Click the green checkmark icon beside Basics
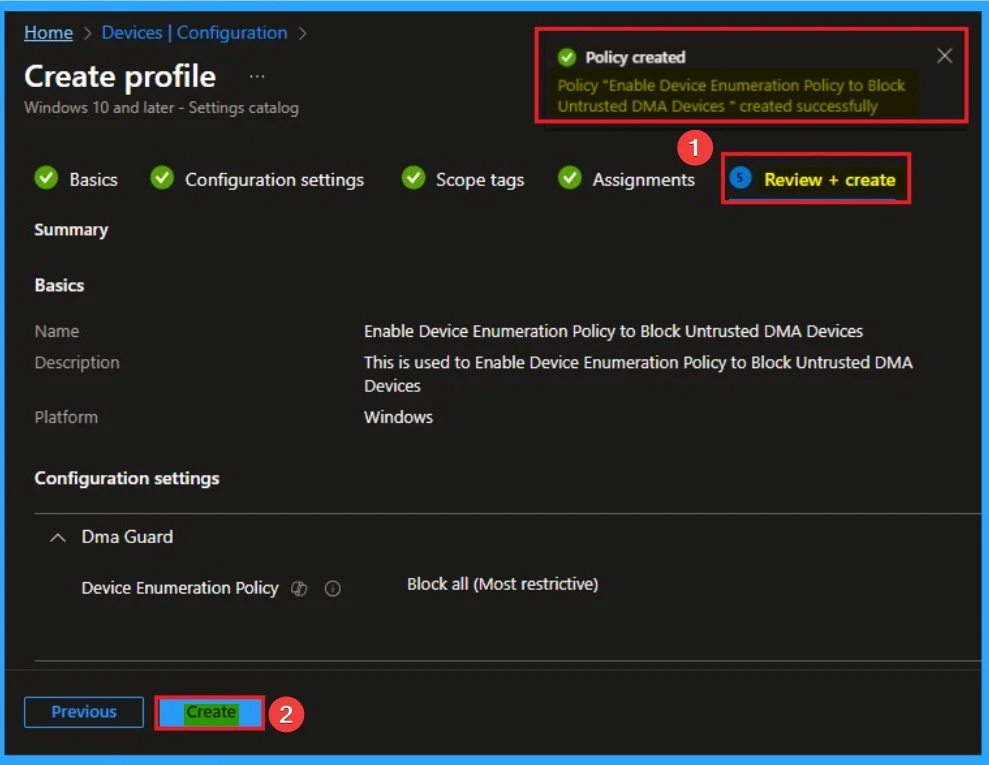Image resolution: width=989 pixels, height=765 pixels. coord(46,178)
